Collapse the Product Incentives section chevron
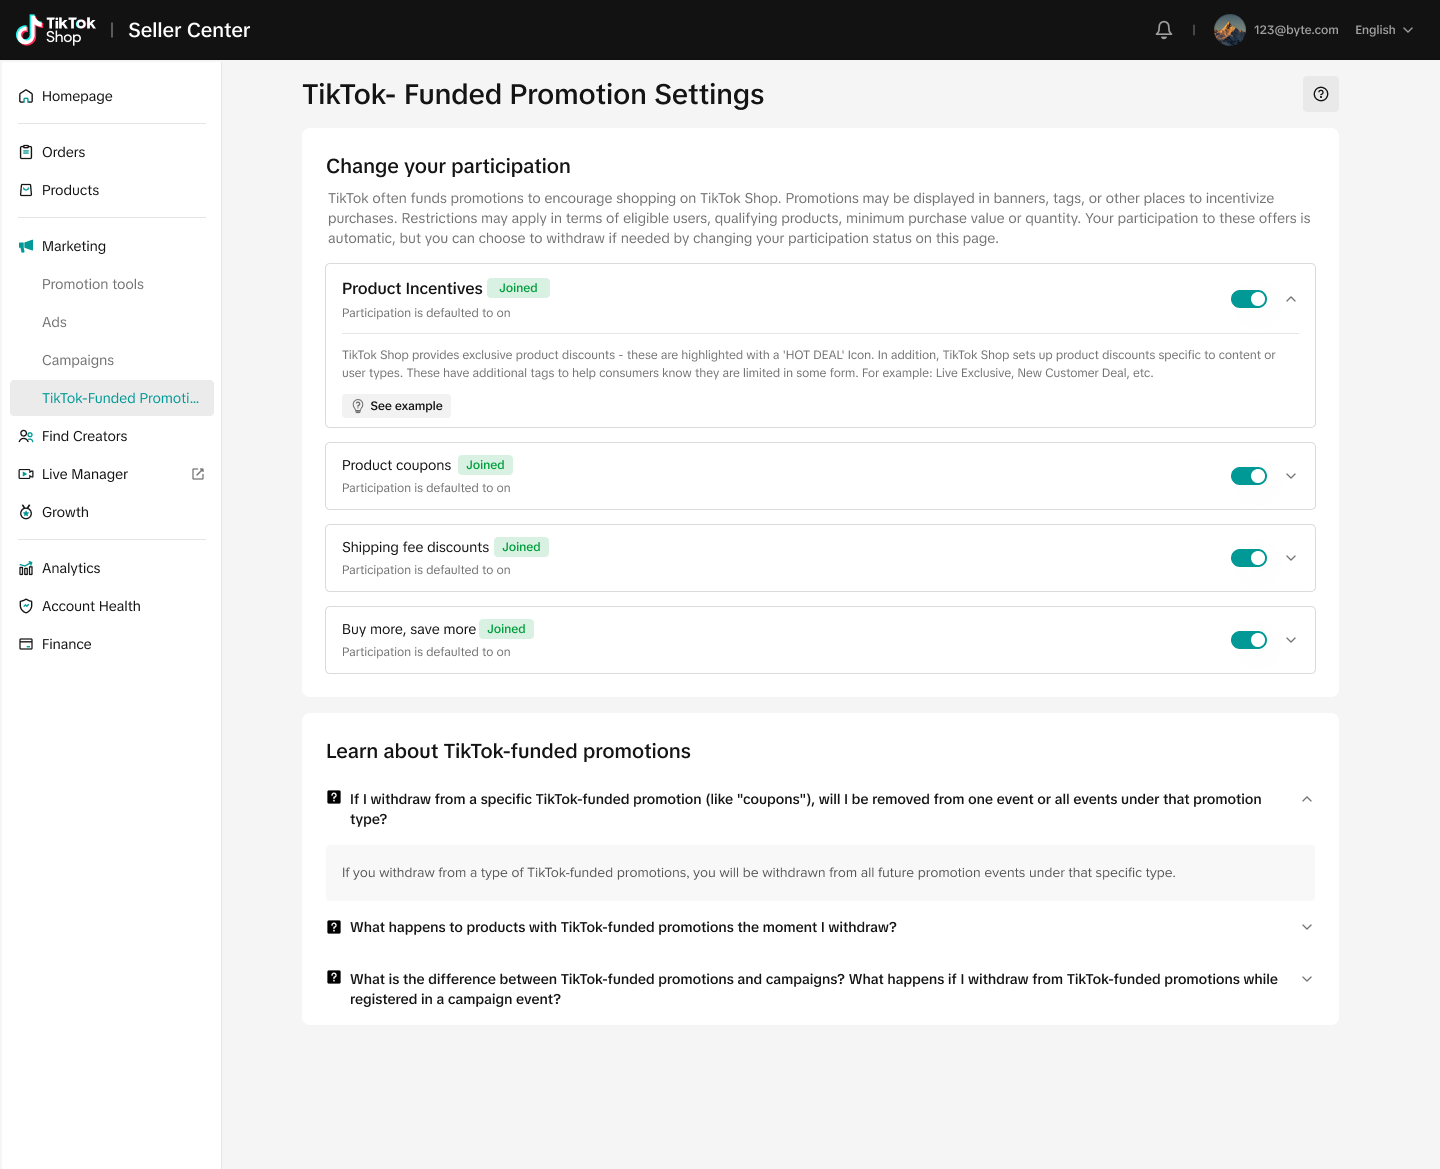Screen dimensions: 1440x1169 [1291, 299]
